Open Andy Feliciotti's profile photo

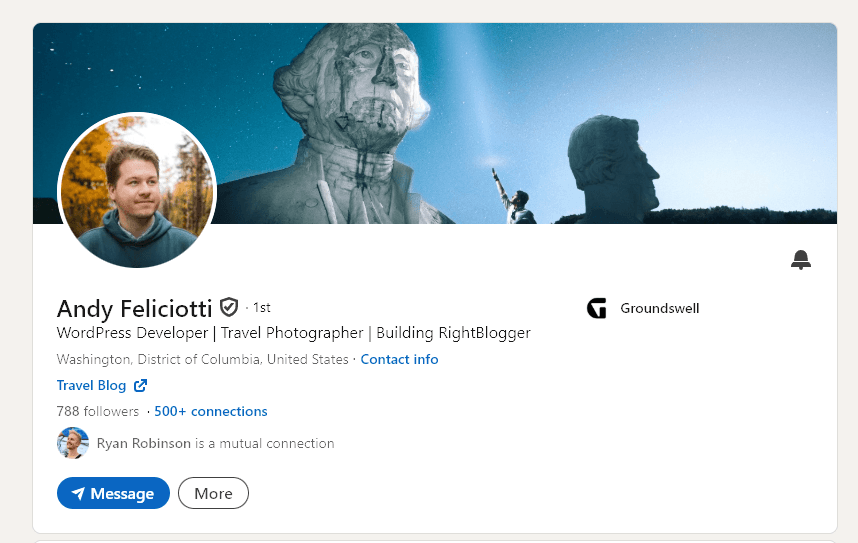tap(137, 190)
